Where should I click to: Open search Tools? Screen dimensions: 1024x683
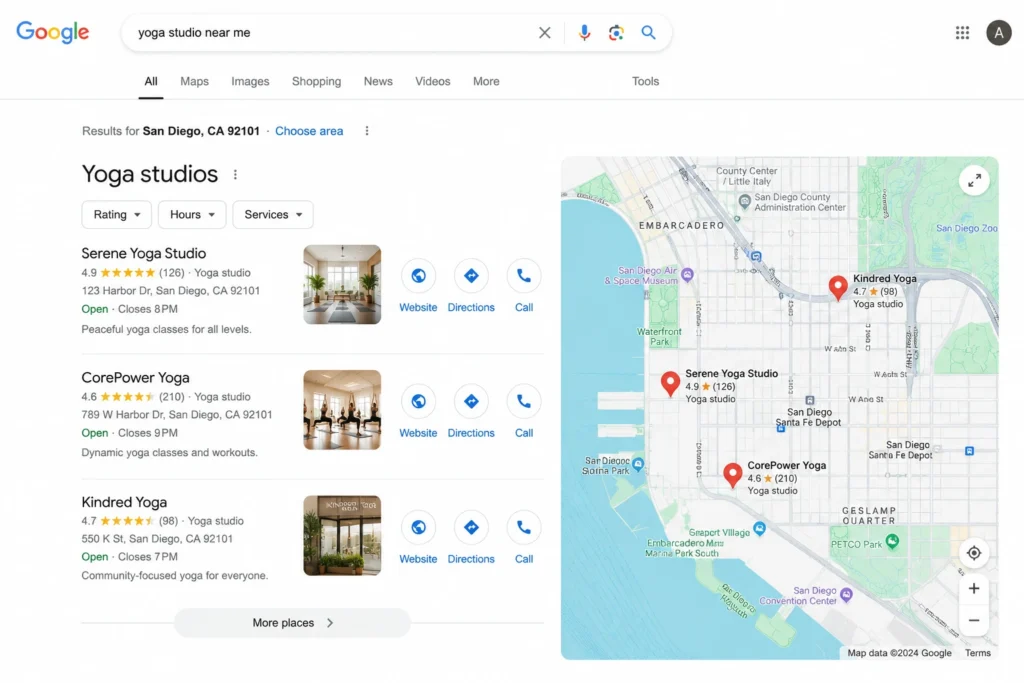pos(645,82)
